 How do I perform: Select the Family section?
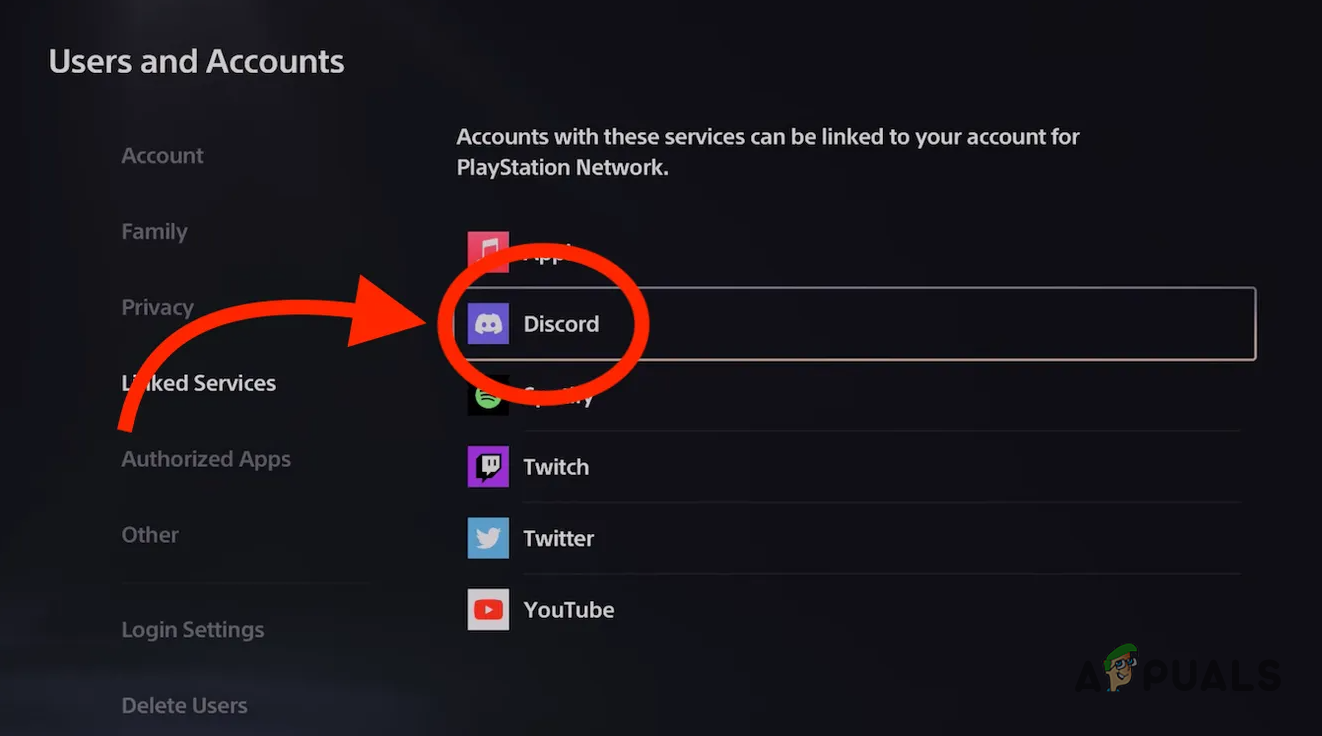tap(154, 231)
